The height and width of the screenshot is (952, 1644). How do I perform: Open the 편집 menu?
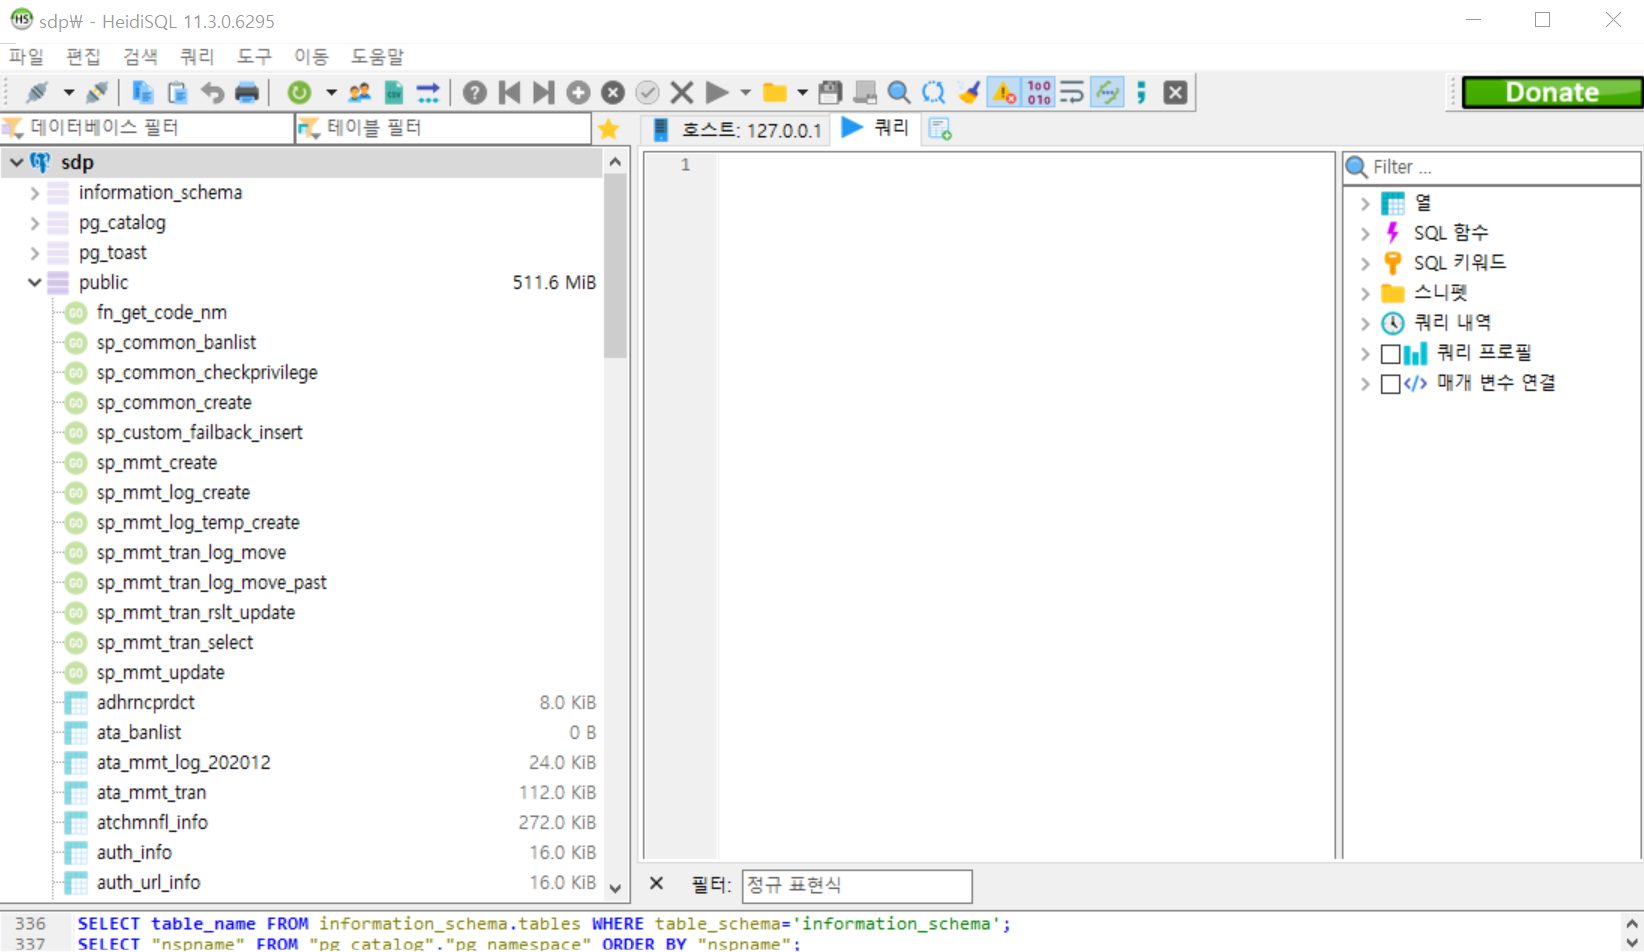click(x=84, y=57)
